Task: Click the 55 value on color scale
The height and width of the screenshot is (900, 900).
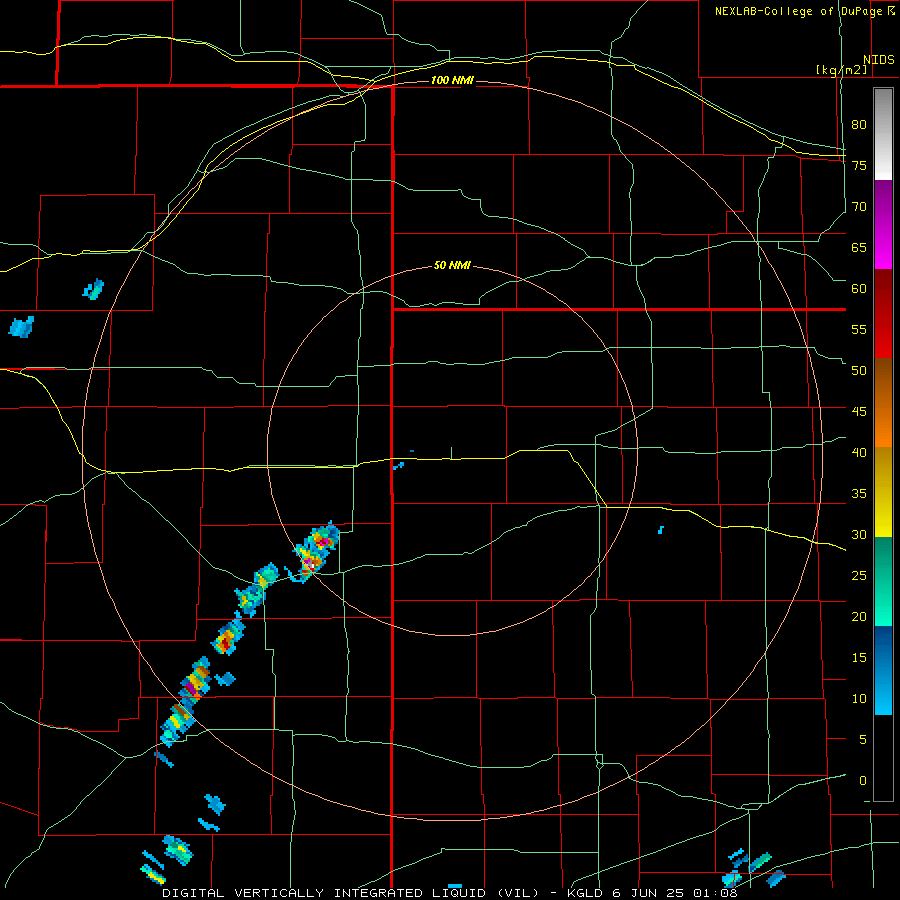Action: pos(859,329)
